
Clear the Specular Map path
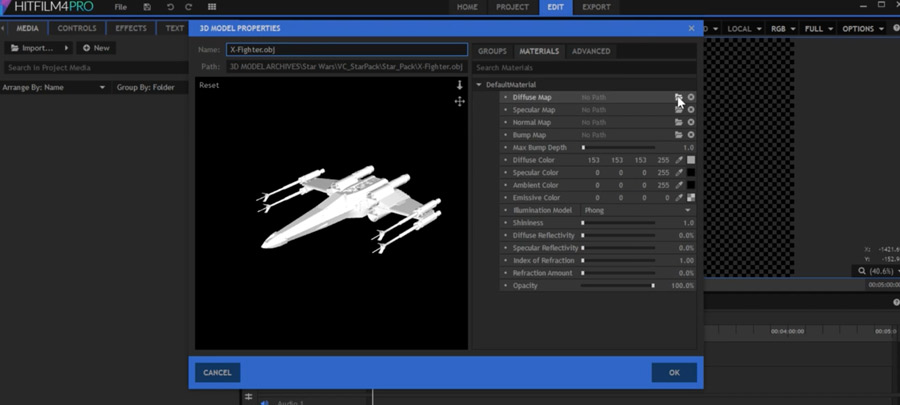[x=691, y=110]
